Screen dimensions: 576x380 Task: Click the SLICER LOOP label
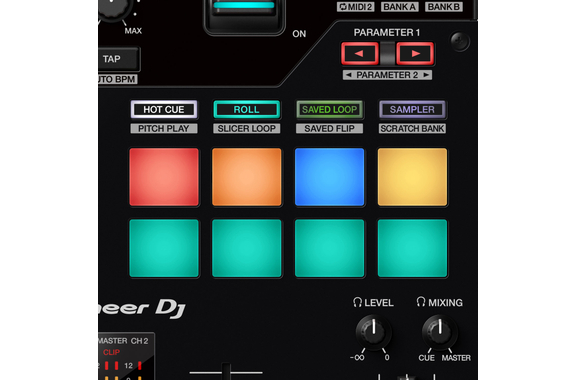click(x=246, y=129)
